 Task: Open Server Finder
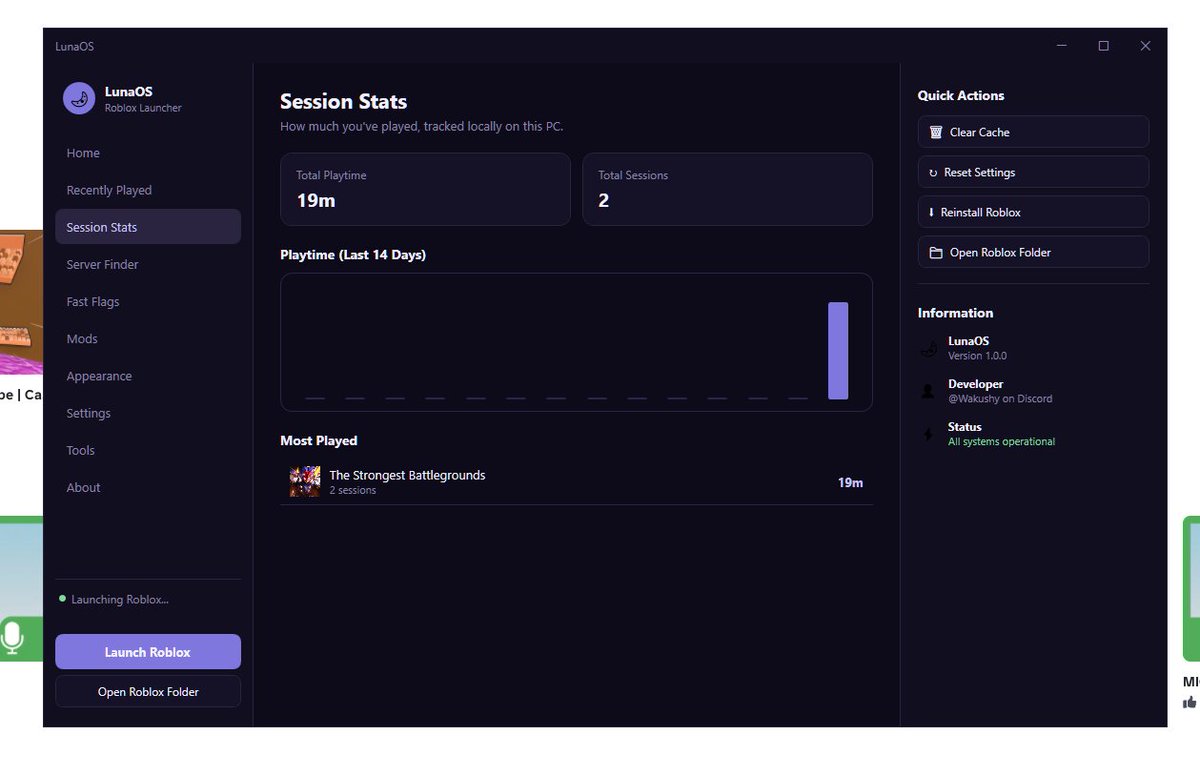point(148,264)
